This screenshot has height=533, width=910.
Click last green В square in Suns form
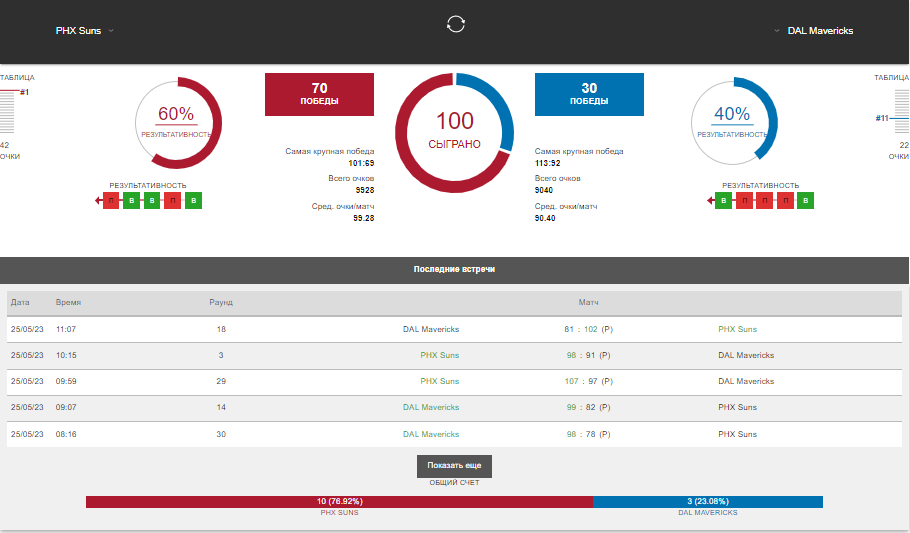[x=194, y=201]
